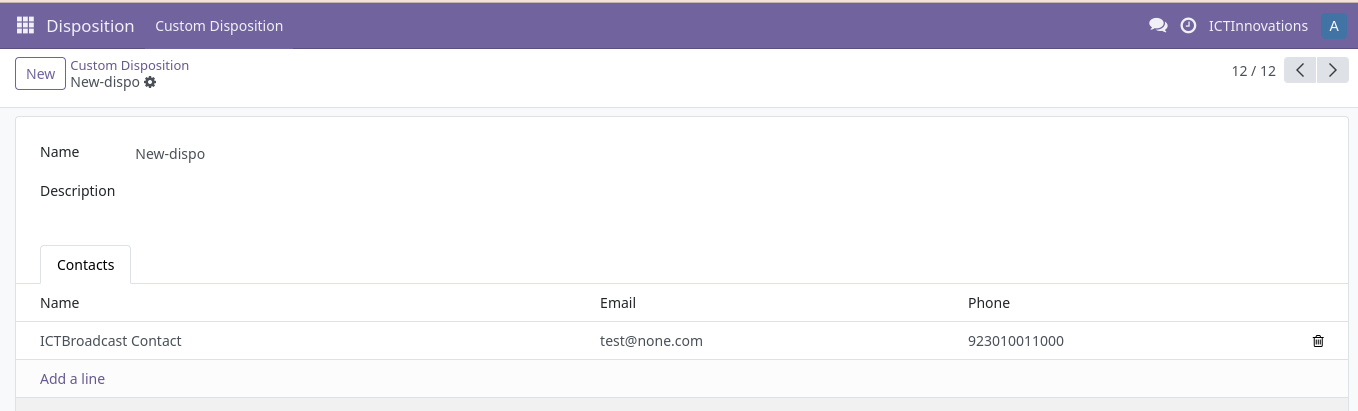Click the record pager 12 / 12
1358x411 pixels.
pos(1254,71)
